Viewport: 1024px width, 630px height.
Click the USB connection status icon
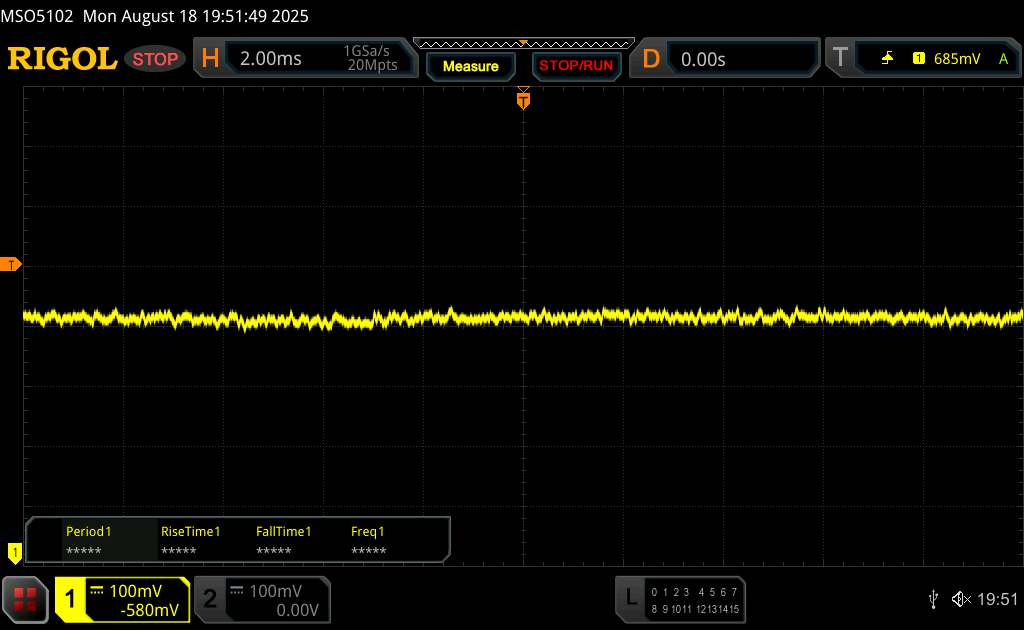point(933,599)
